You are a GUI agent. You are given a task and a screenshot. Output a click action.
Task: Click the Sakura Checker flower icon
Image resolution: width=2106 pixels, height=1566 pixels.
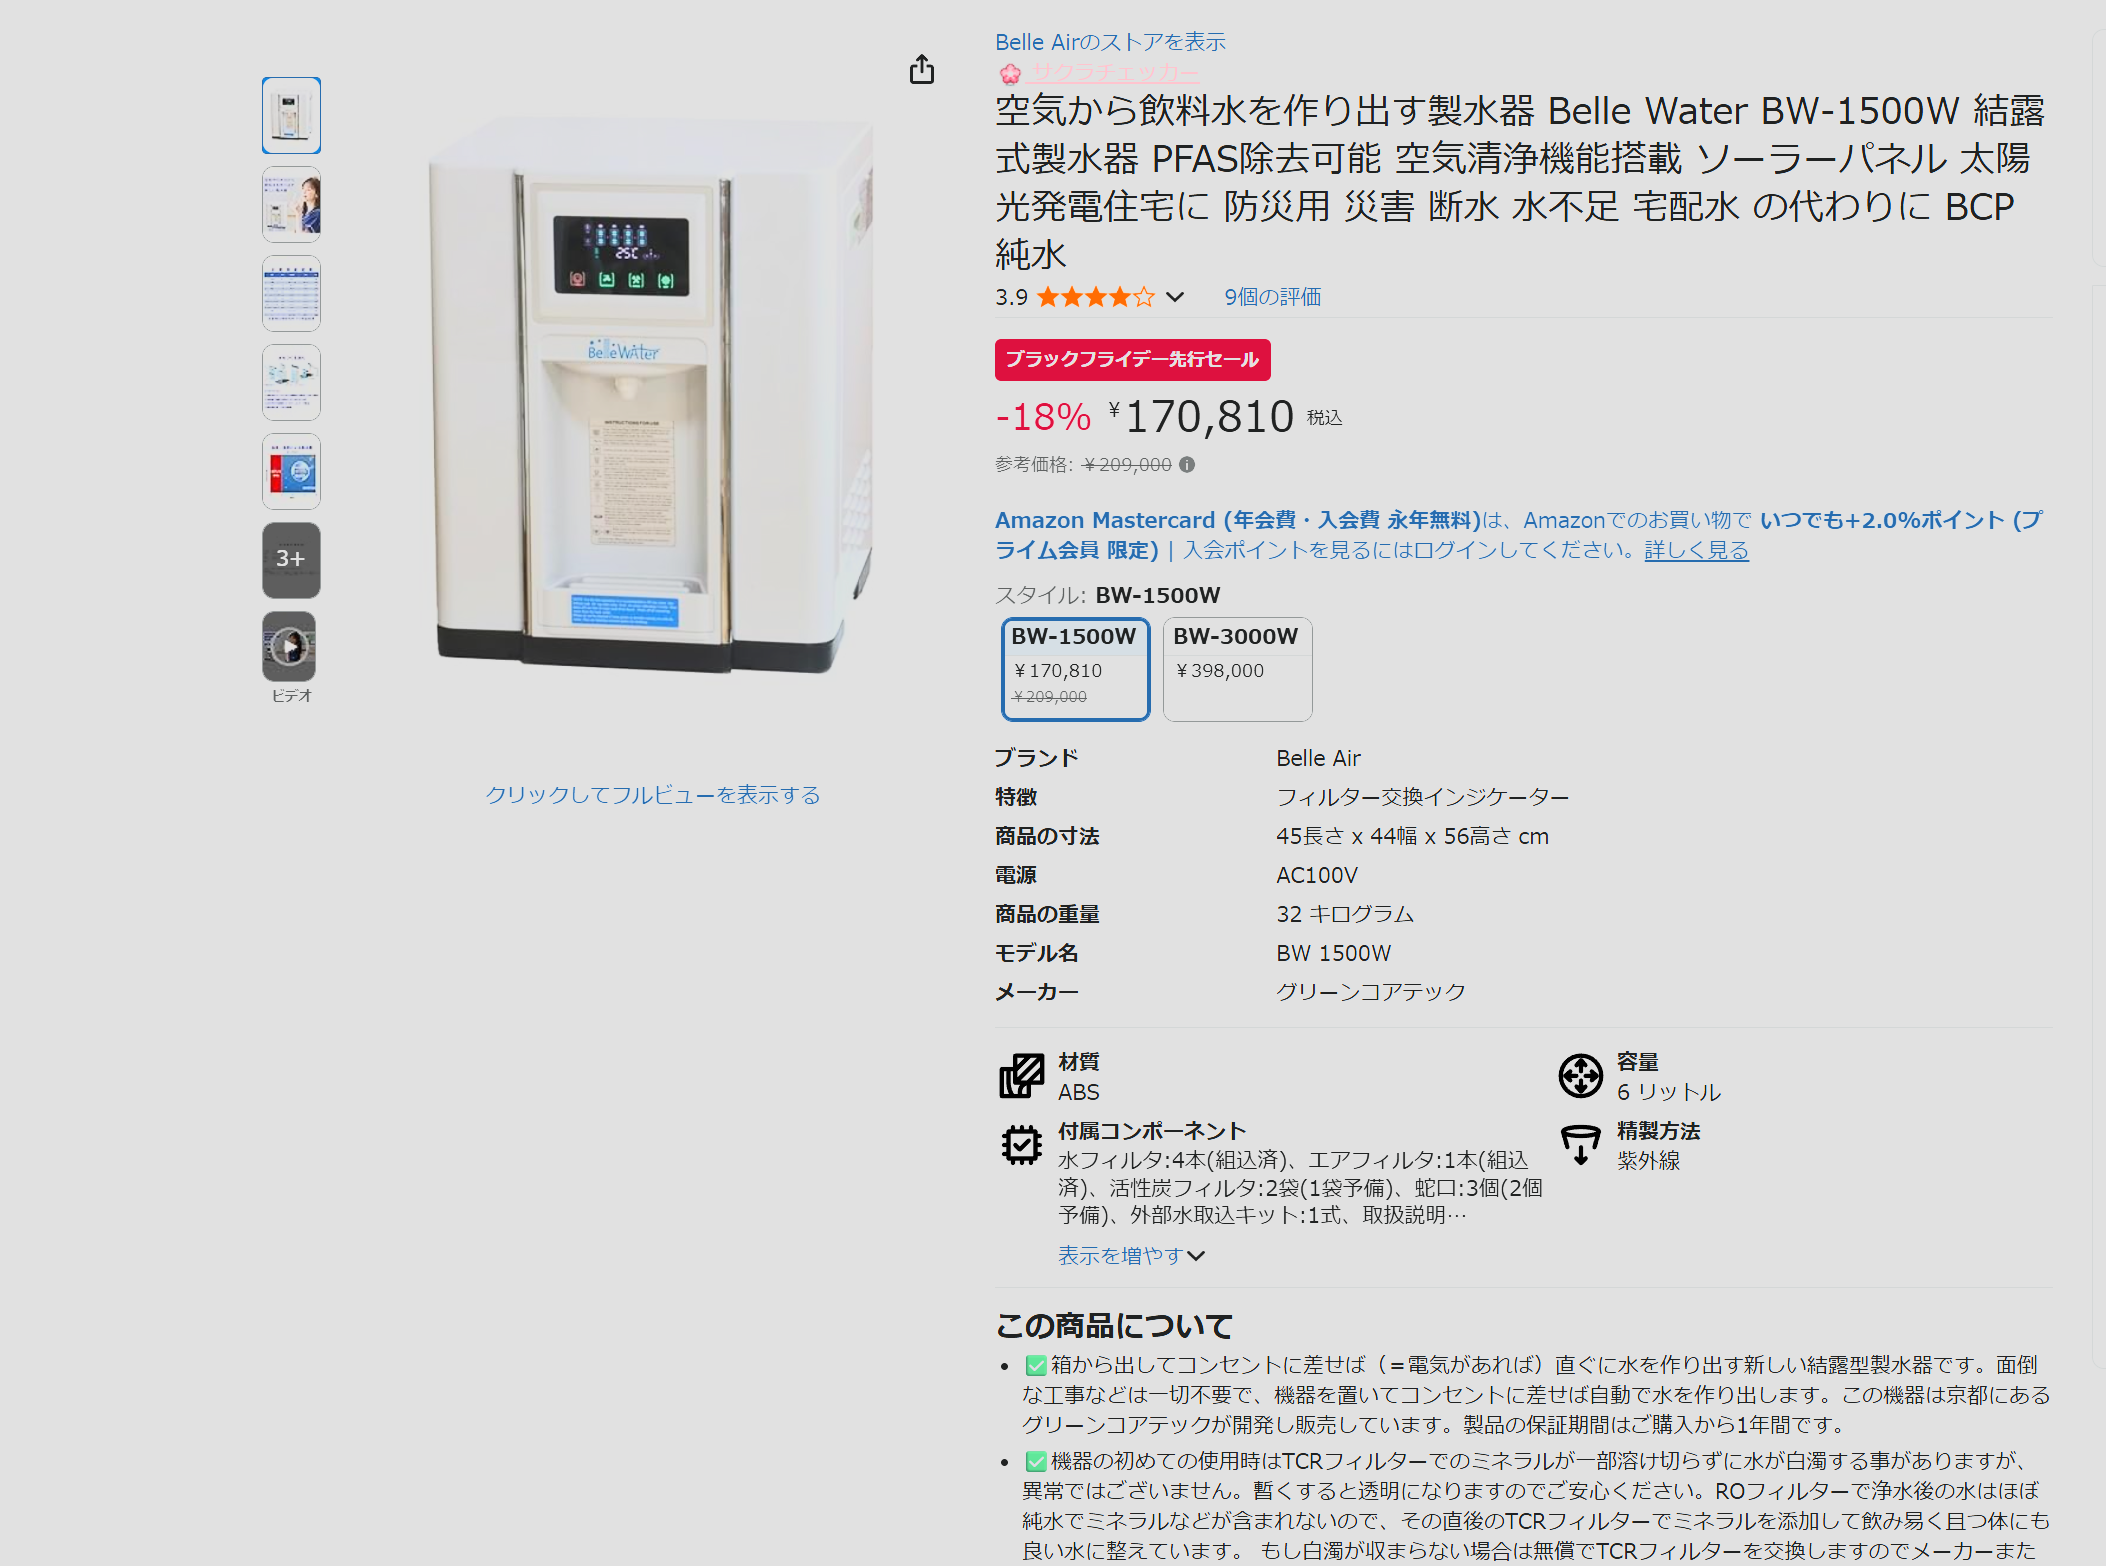tap(1010, 73)
